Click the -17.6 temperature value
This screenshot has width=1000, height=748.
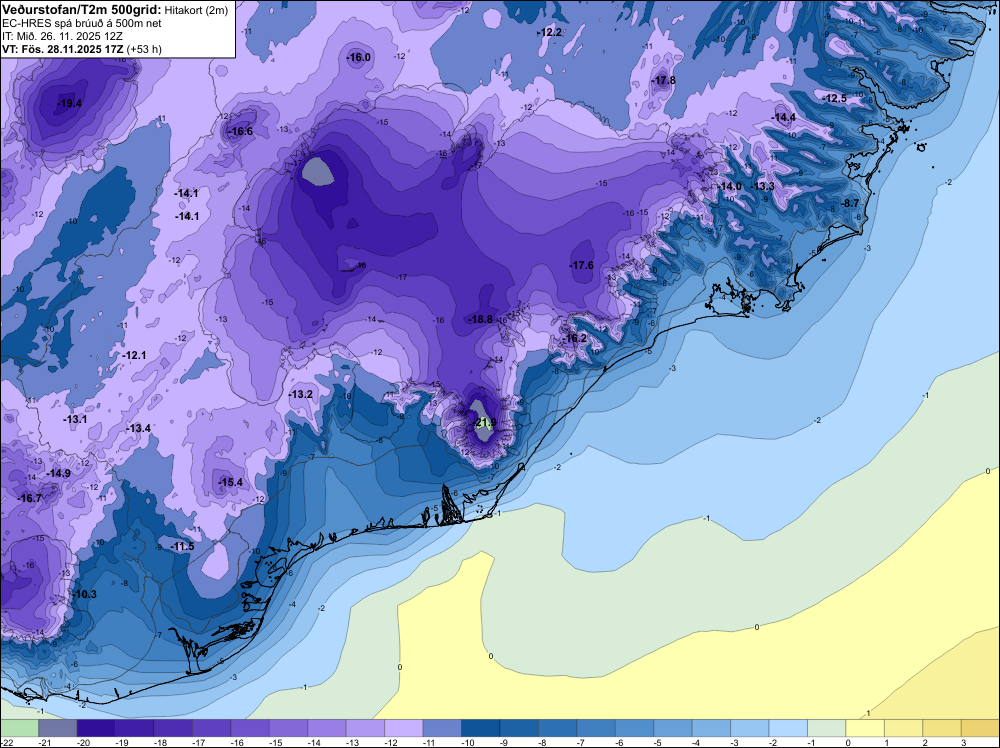click(x=582, y=265)
